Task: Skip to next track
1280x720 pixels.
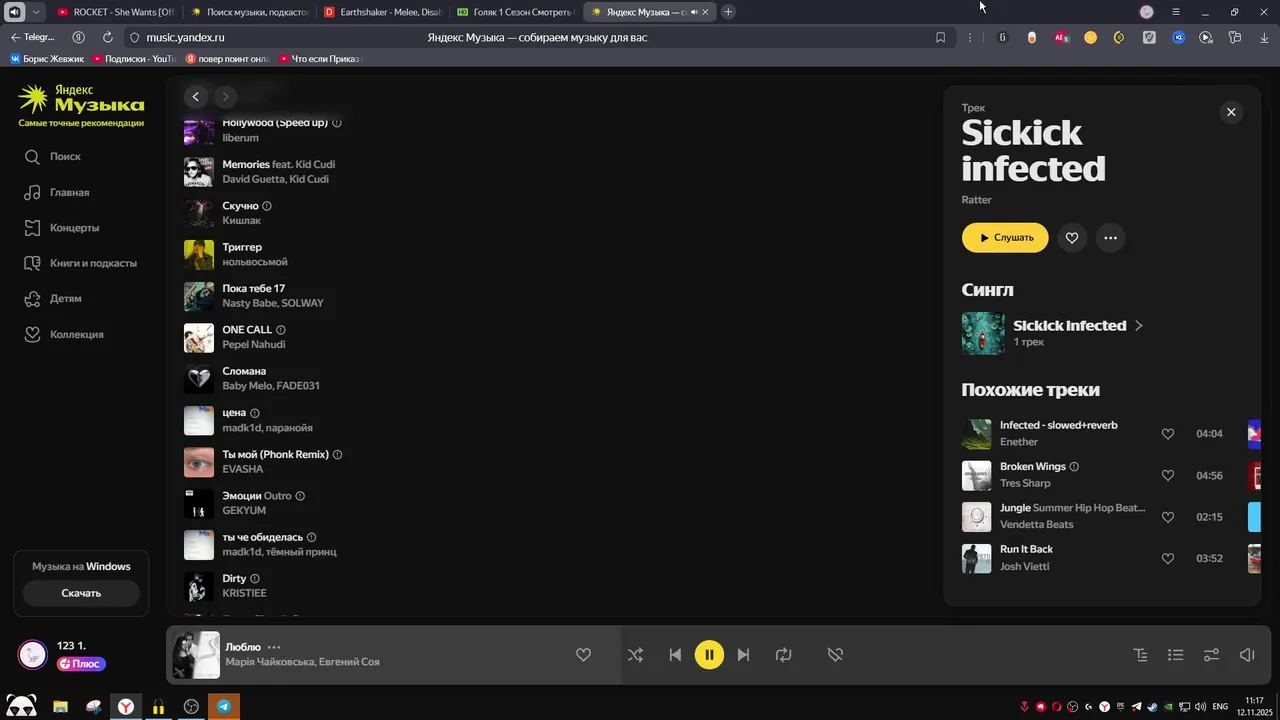Action: [x=743, y=655]
